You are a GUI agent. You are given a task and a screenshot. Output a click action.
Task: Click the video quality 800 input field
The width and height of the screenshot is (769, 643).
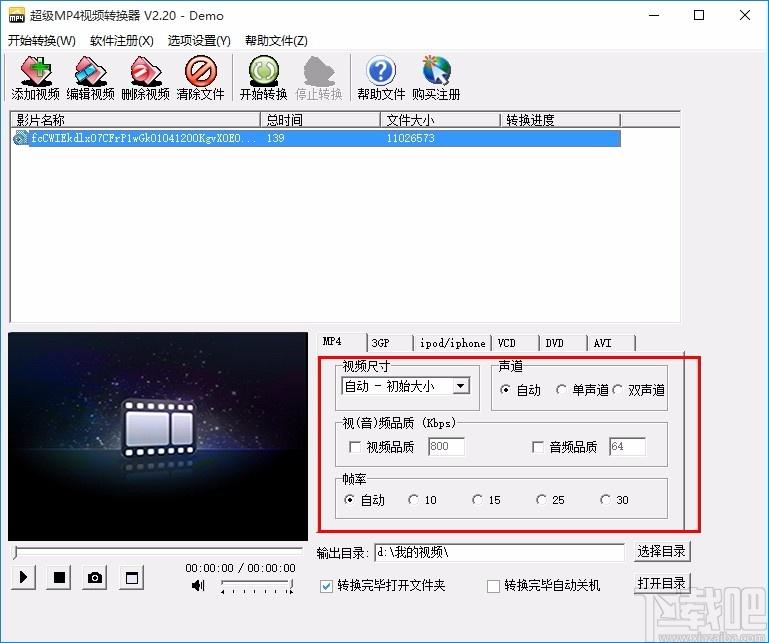pos(446,446)
